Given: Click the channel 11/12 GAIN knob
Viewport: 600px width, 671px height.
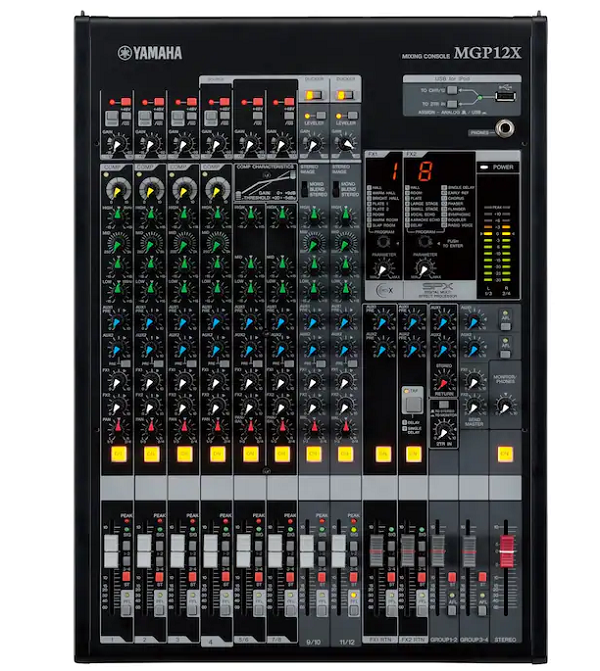Looking at the screenshot, I should click(346, 144).
